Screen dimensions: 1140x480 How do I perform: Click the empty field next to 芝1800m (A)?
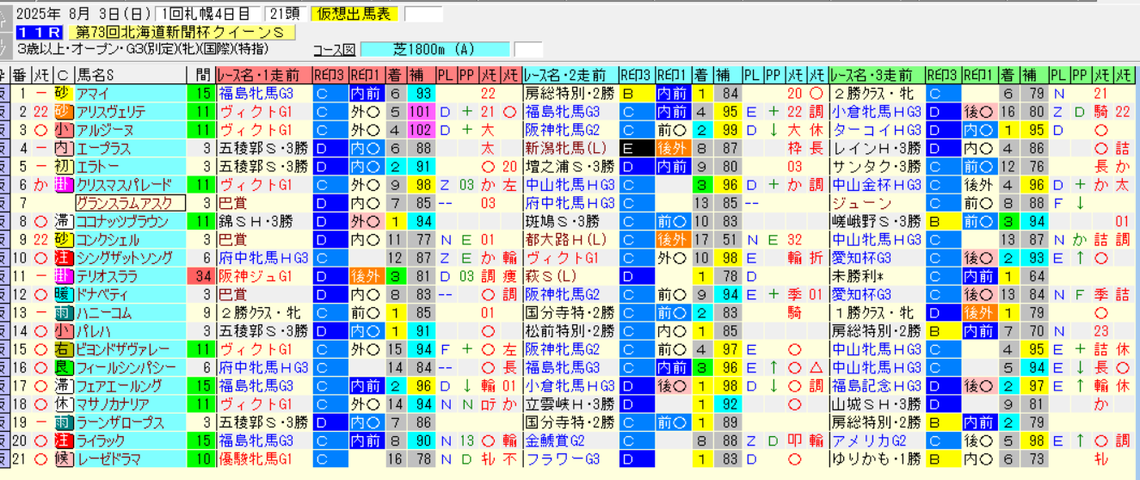(528, 49)
